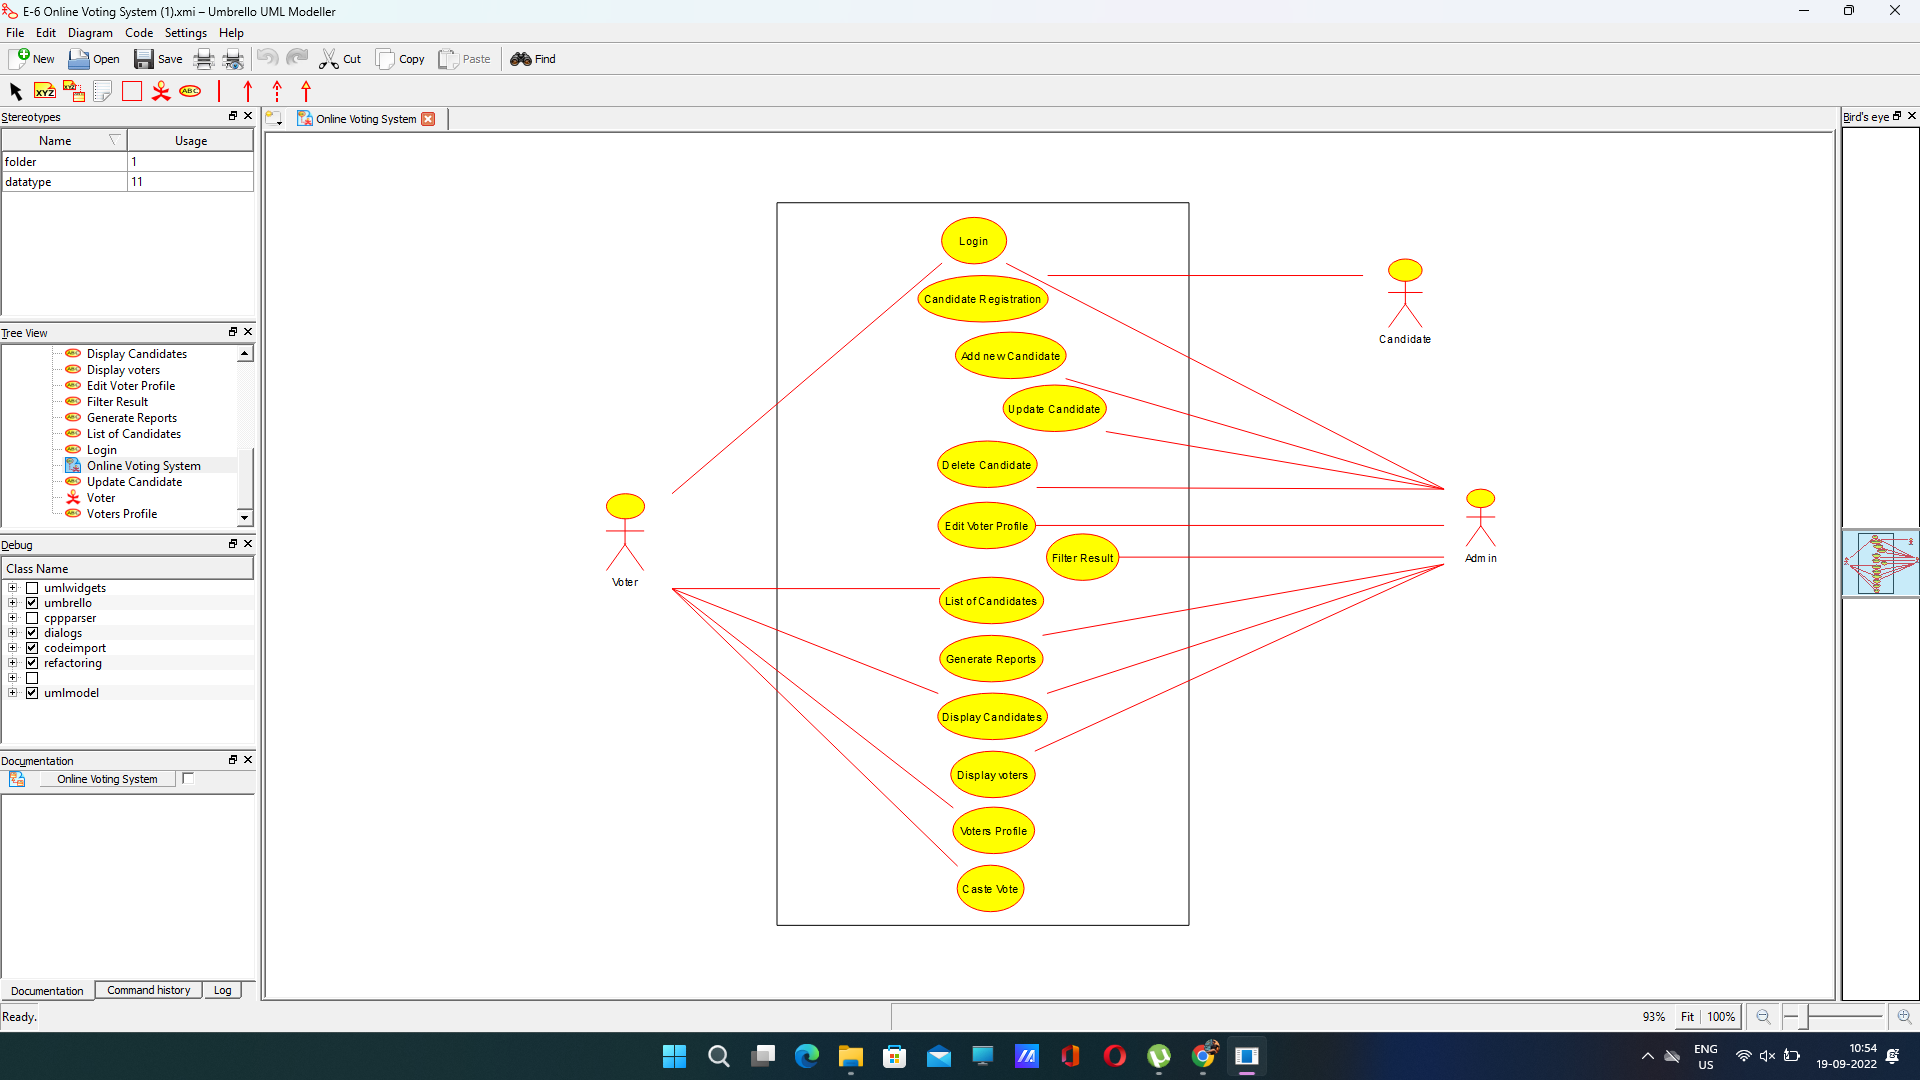Expand the codeimport class entry
The width and height of the screenshot is (1920, 1080).
point(13,648)
